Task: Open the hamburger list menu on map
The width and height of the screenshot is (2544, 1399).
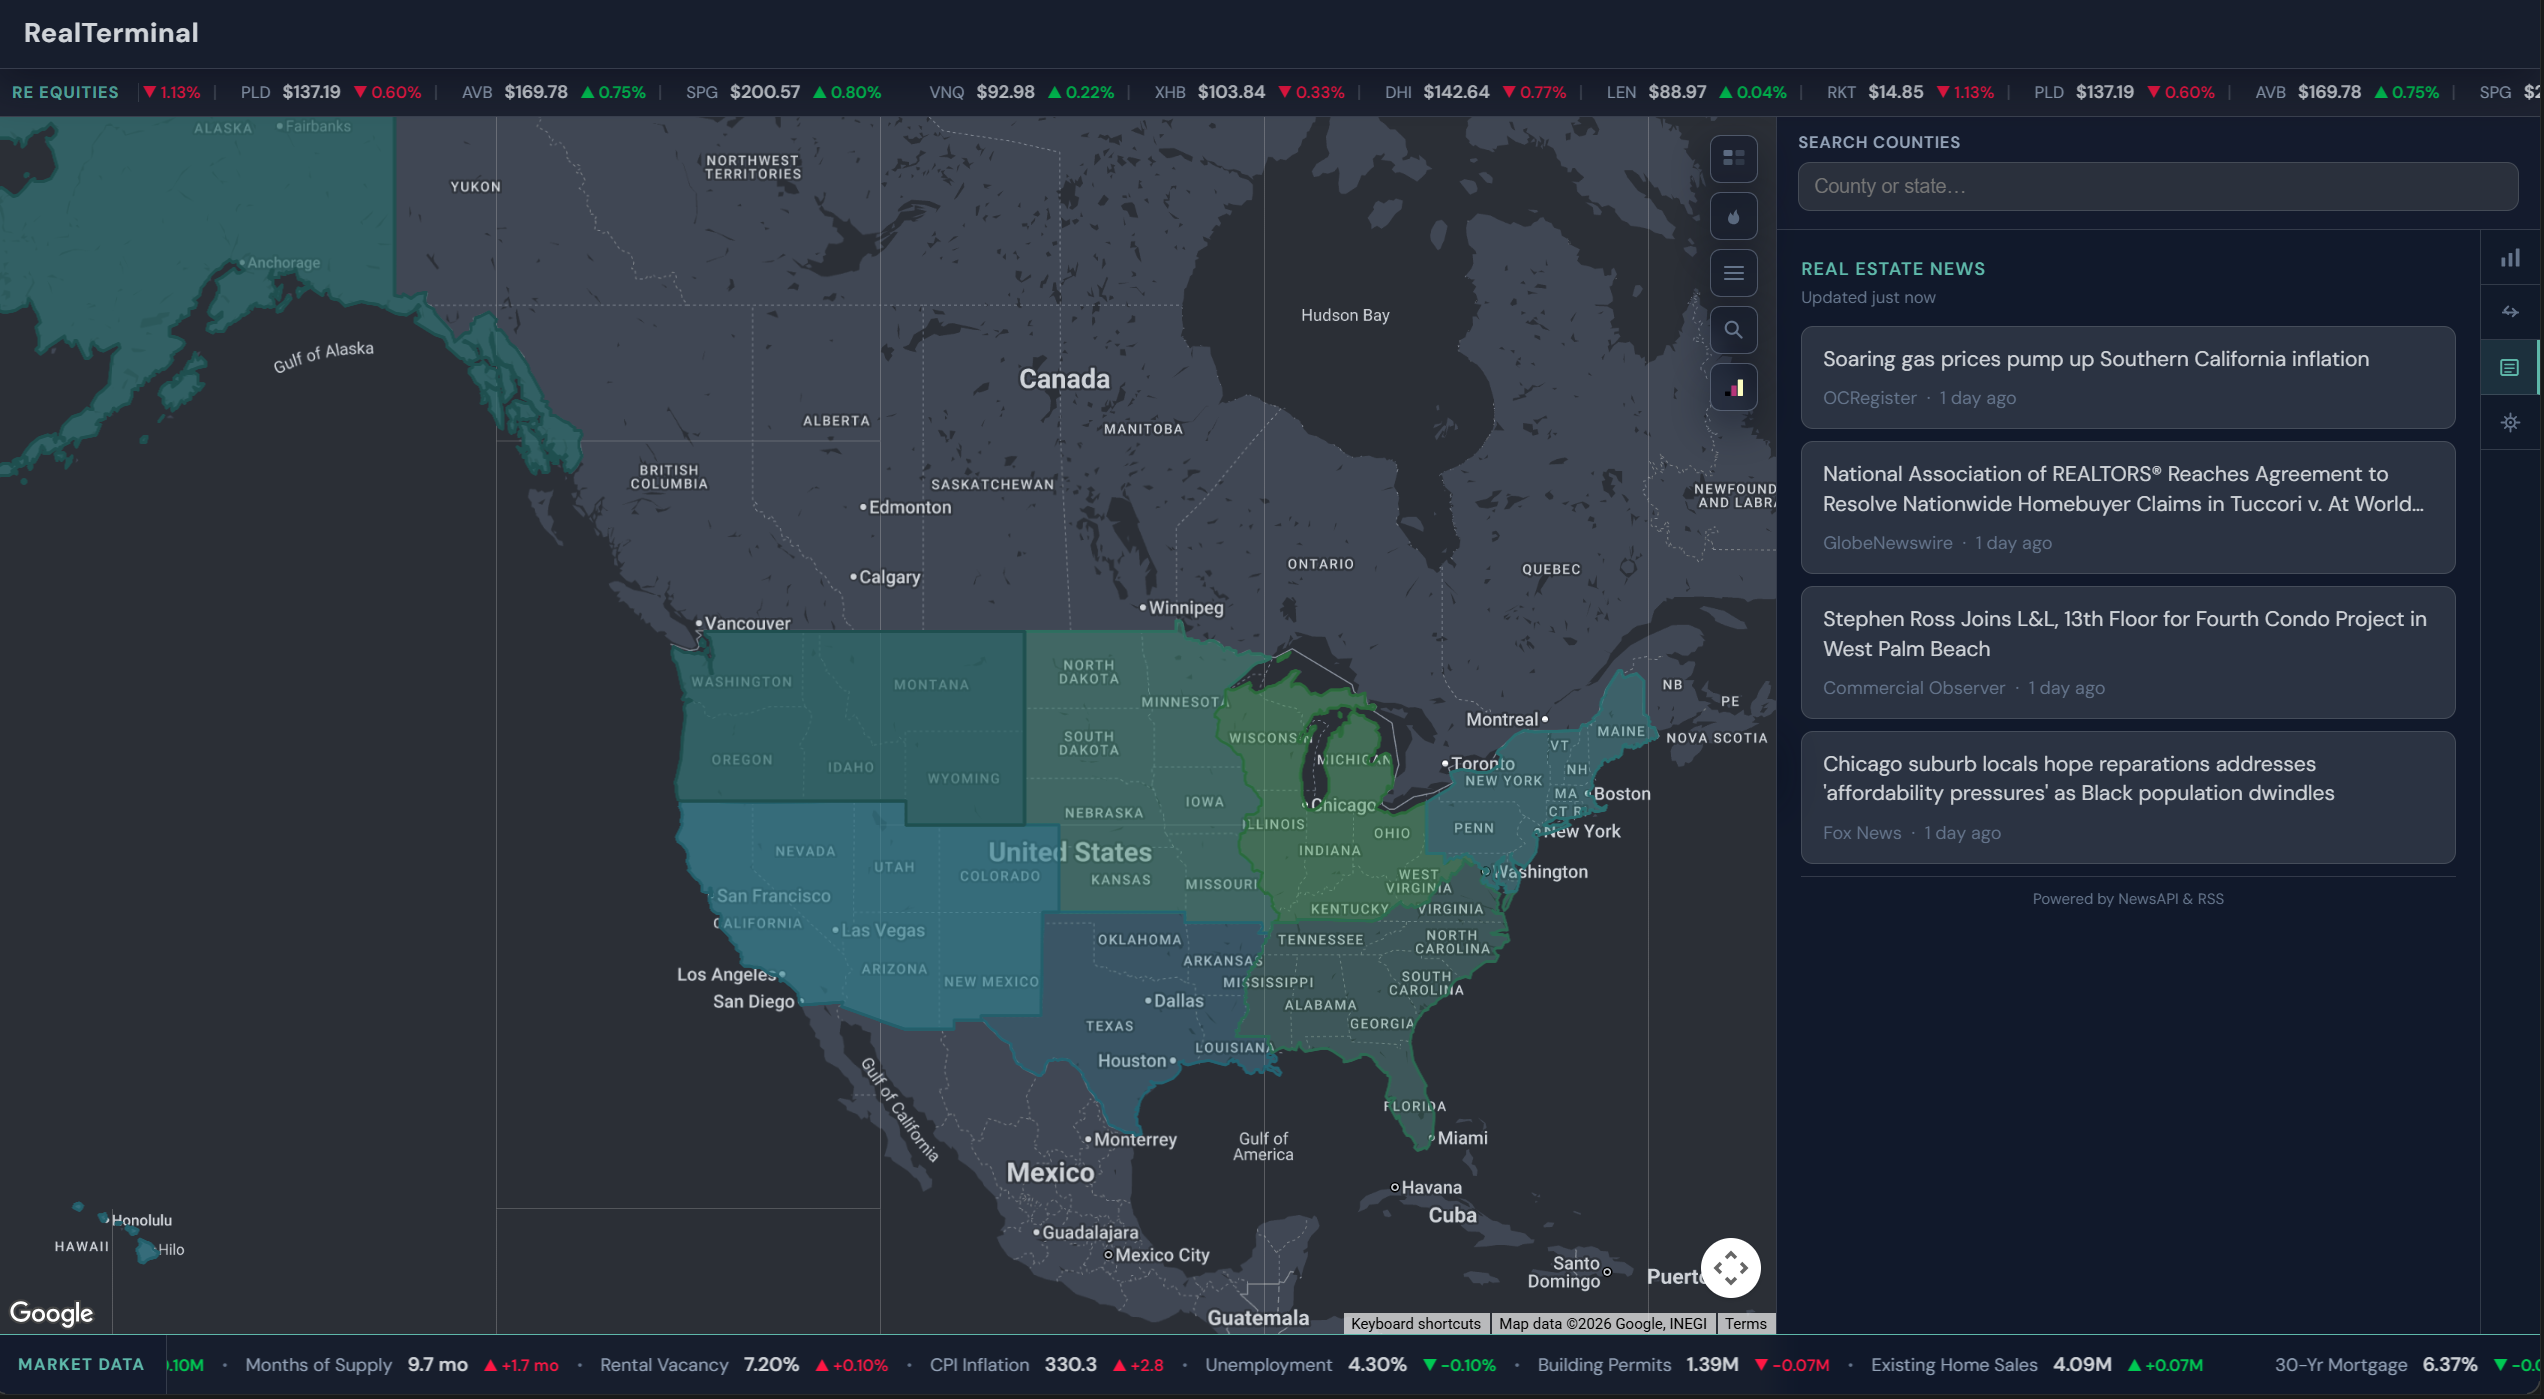Action: [x=1733, y=273]
